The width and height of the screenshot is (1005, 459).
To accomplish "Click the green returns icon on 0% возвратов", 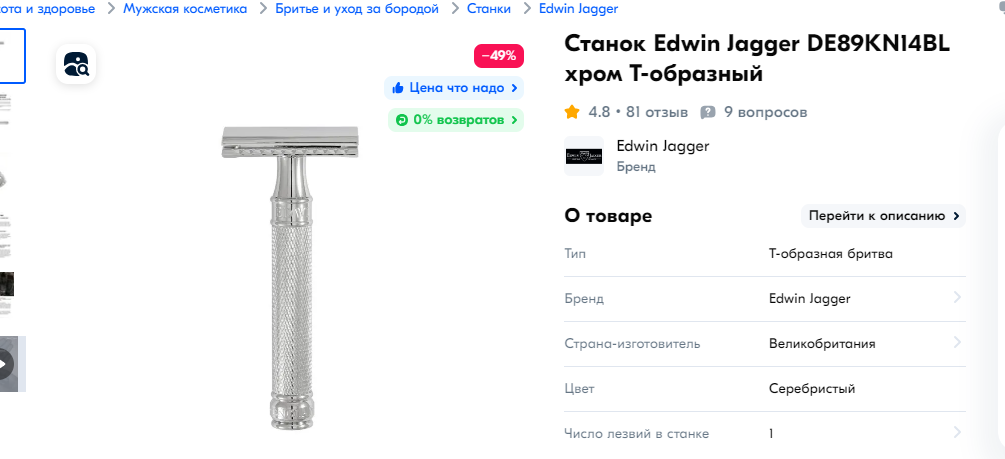I will click(x=402, y=120).
